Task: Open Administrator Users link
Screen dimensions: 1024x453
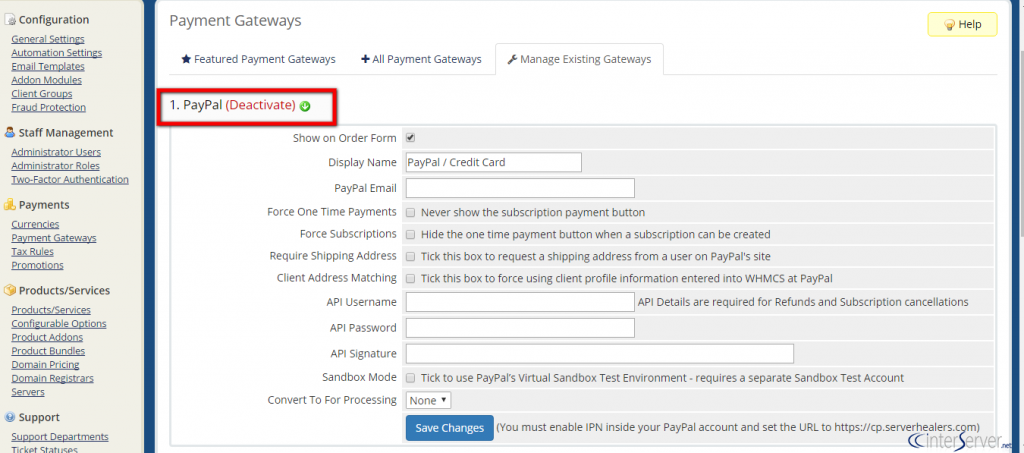Action: tap(56, 152)
